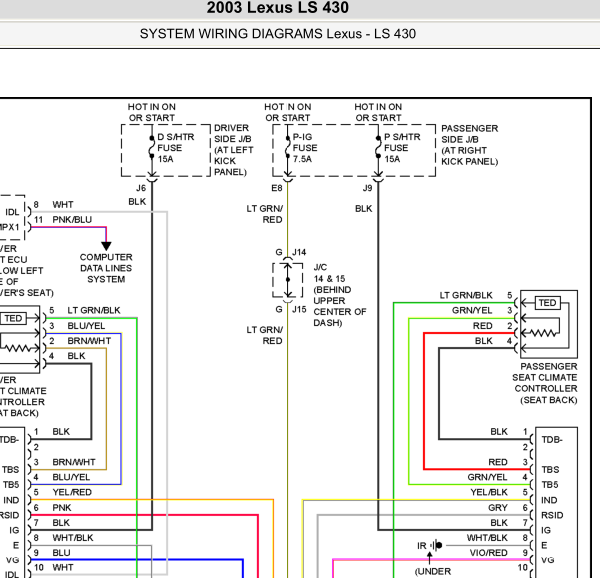Click connector label "J6"
This screenshot has width=600, height=578.
click(141, 188)
